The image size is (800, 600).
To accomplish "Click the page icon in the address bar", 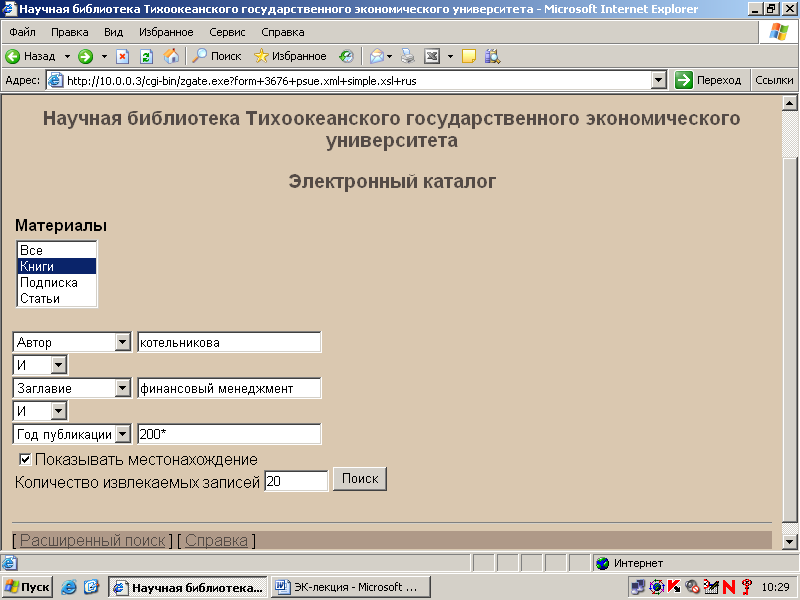I will [56, 81].
